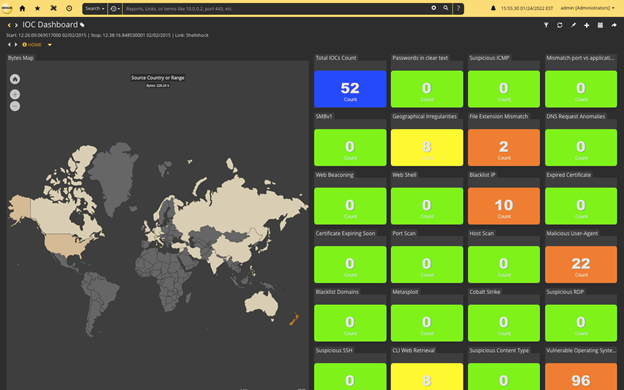Screen dimensions: 624x390
Task: Click Russia on the world map
Action: click(x=239, y=205)
